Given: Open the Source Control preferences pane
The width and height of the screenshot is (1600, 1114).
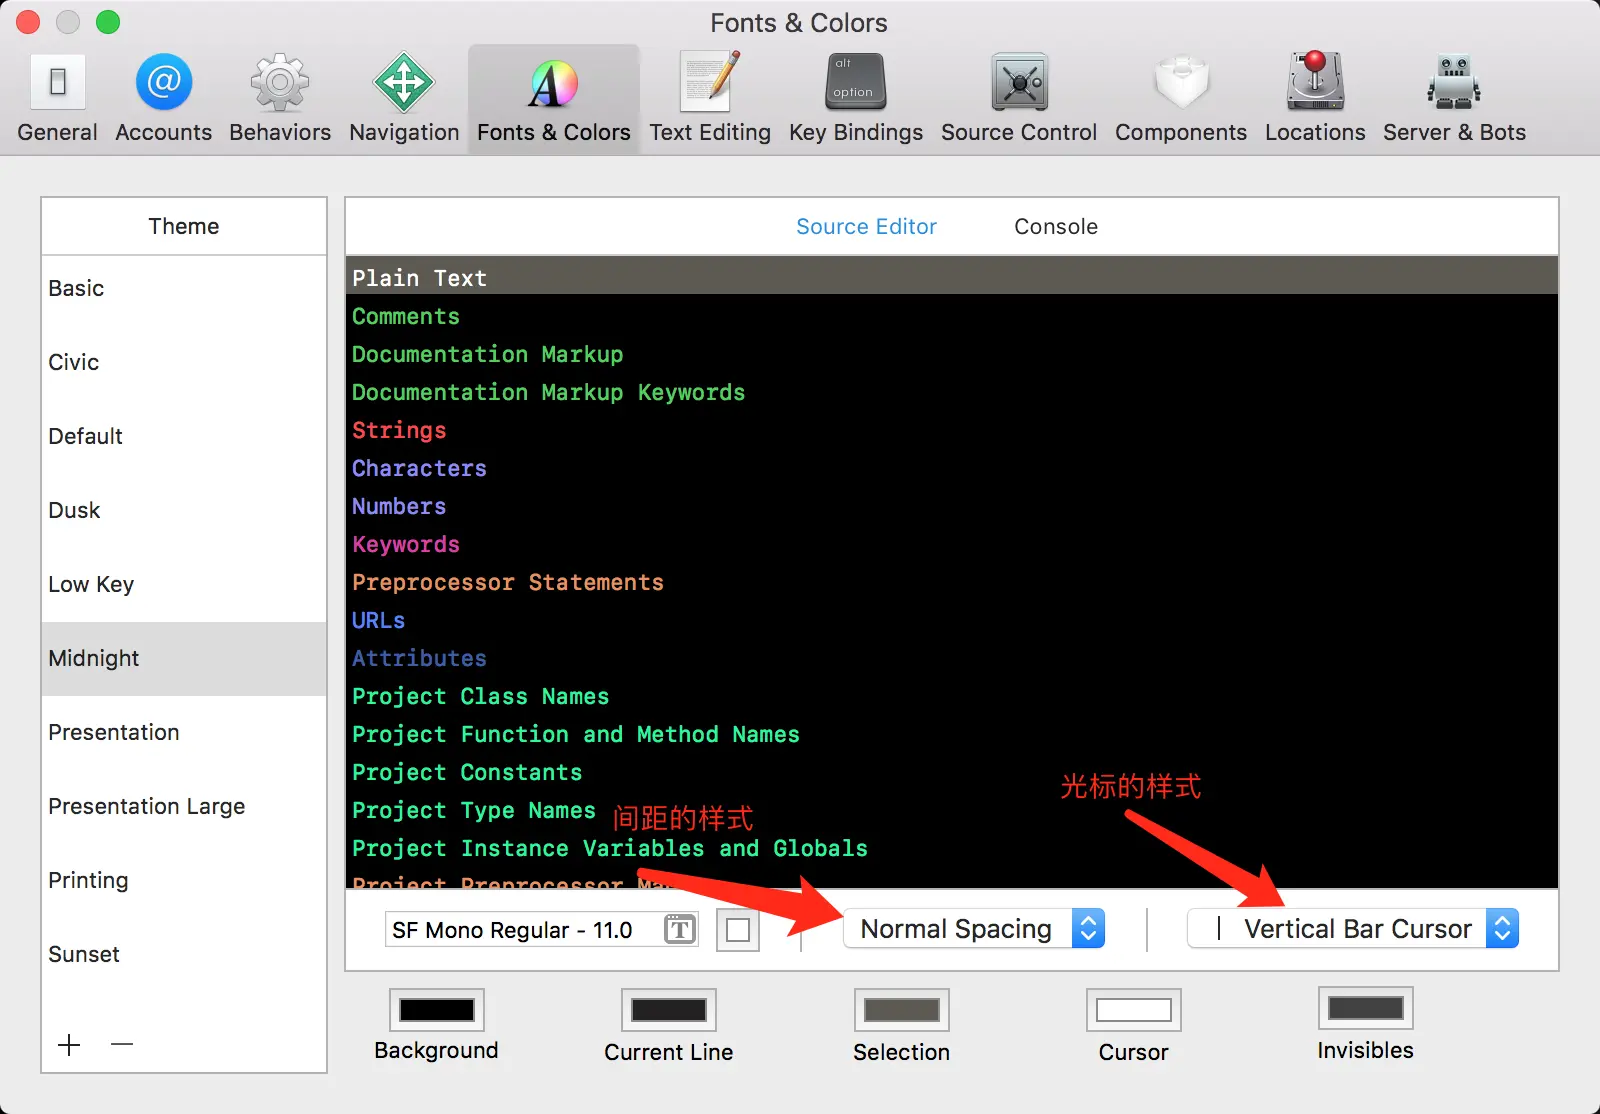Looking at the screenshot, I should tap(1019, 99).
